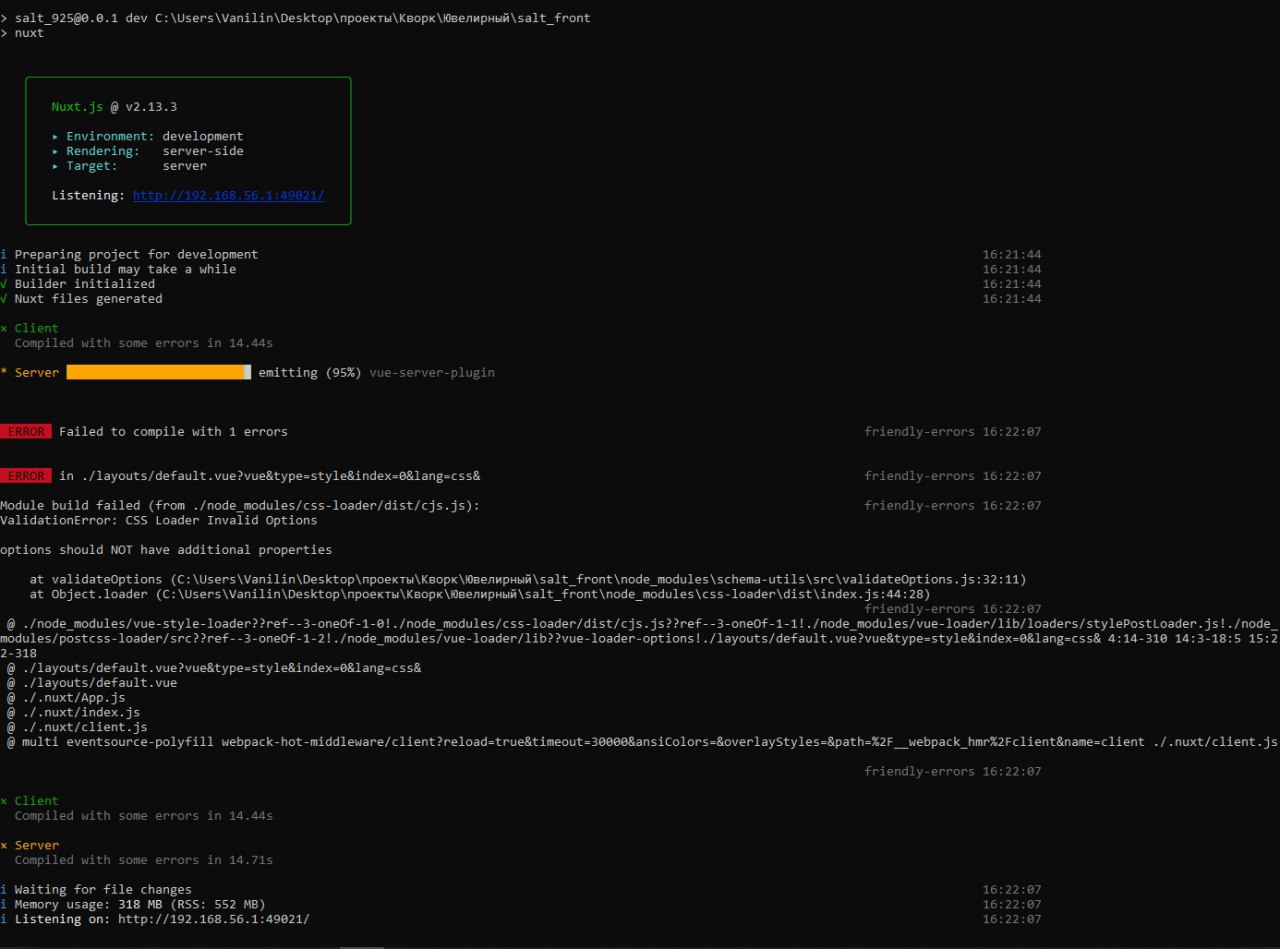The width and height of the screenshot is (1280, 949).
Task: Click the '@ ./.nuxt/App.js' line
Action: tap(66, 697)
